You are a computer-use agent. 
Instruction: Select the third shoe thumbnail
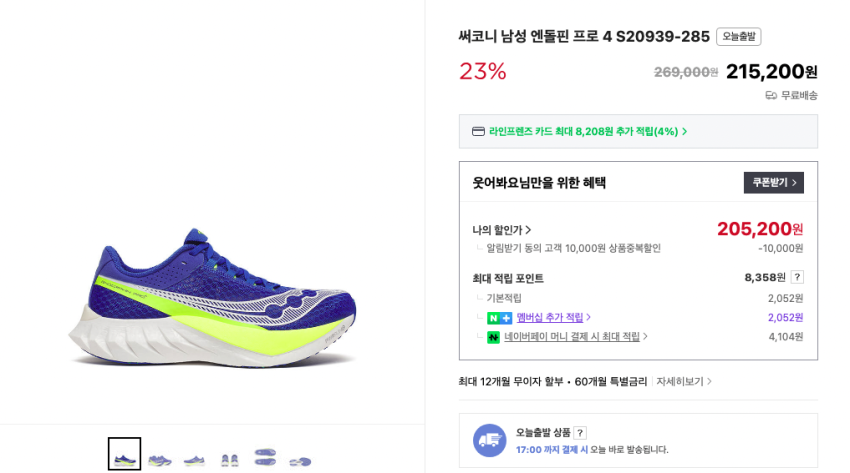(194, 459)
